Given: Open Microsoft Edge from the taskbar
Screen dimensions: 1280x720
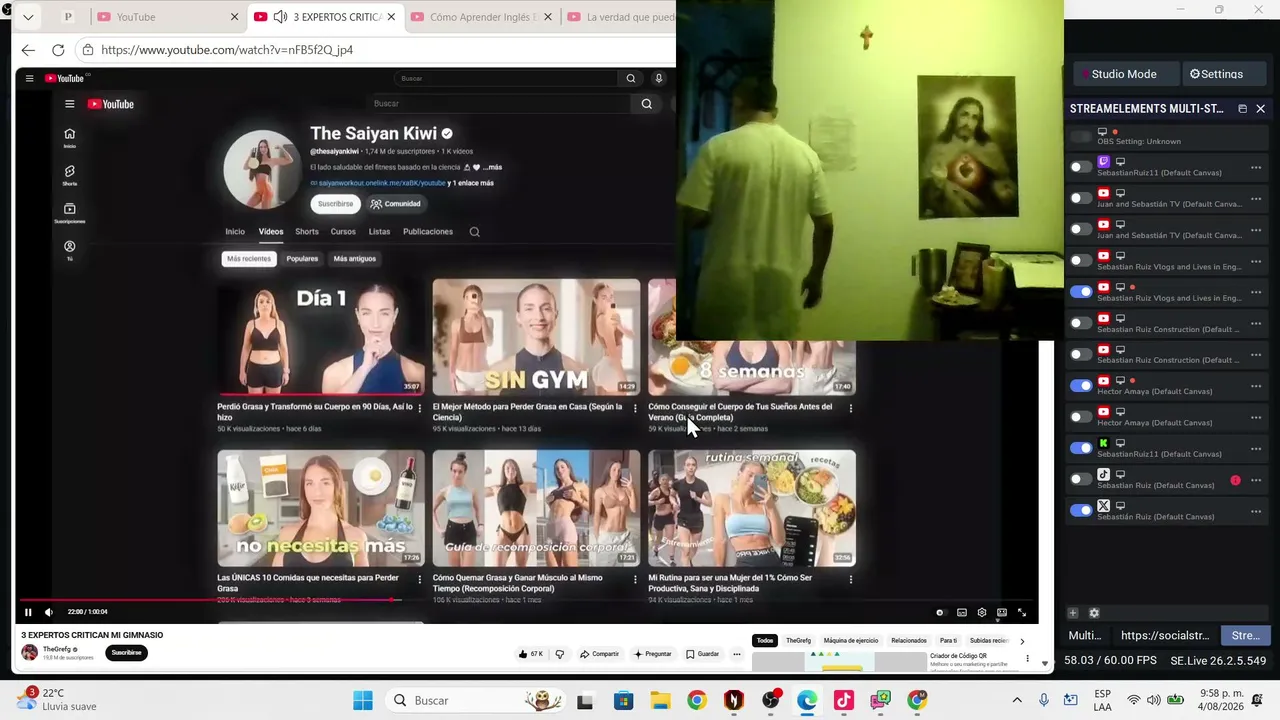Looking at the screenshot, I should [x=807, y=700].
